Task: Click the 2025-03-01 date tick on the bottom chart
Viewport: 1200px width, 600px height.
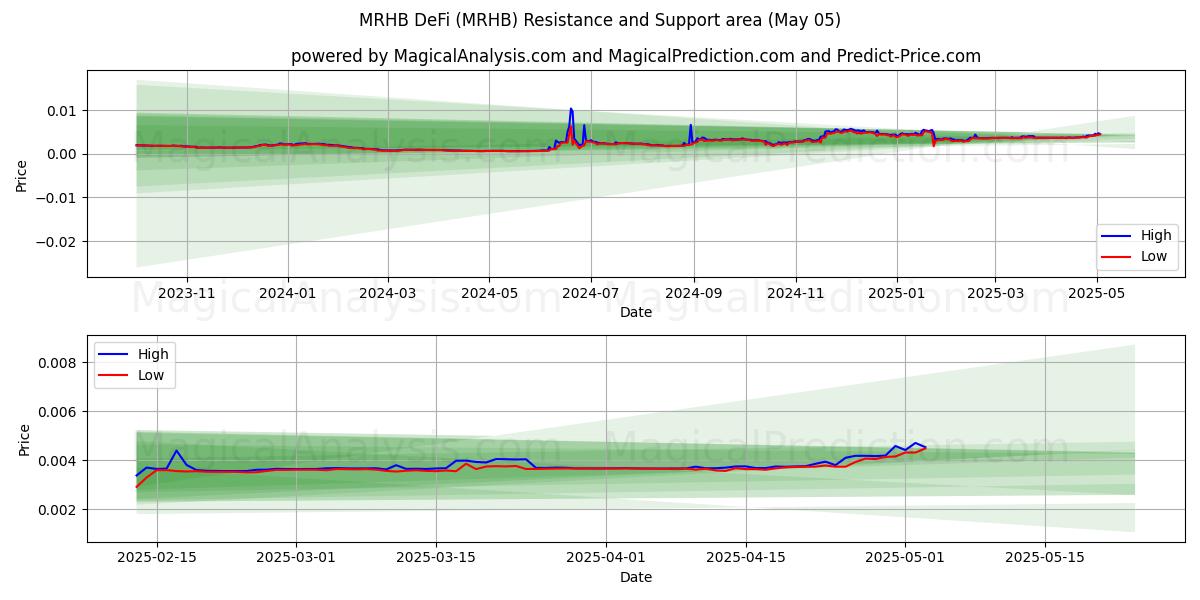Action: (x=296, y=557)
